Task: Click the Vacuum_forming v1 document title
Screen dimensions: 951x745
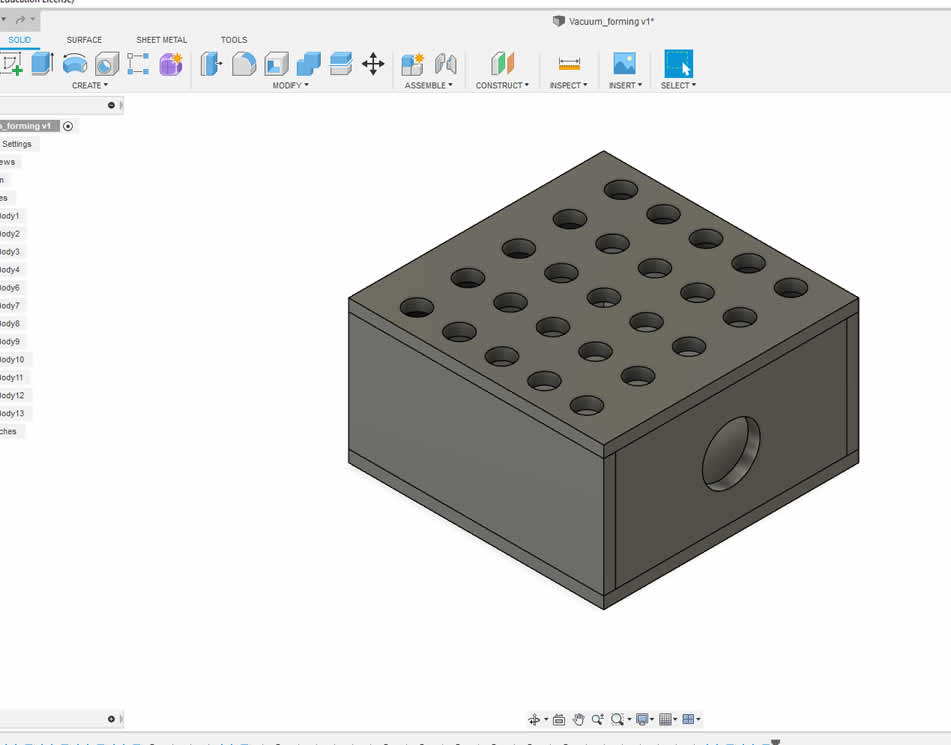Action: pyautogui.click(x=611, y=22)
